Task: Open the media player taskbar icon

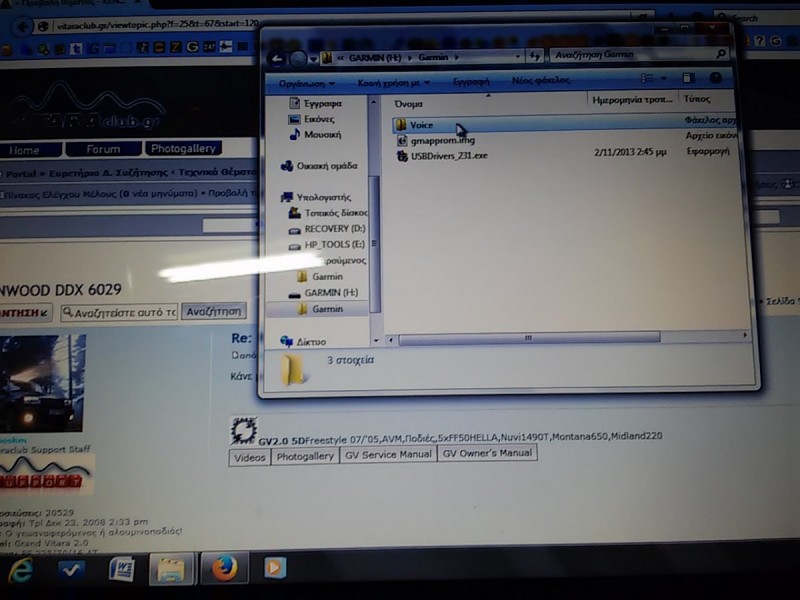Action: pos(274,567)
